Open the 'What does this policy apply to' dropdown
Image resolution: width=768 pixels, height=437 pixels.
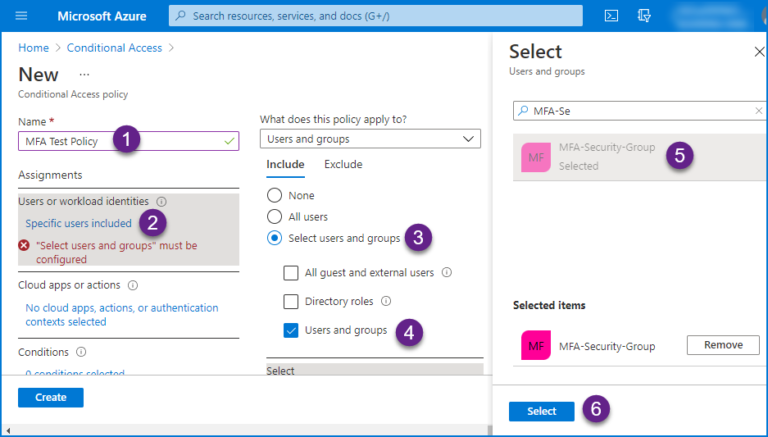370,139
